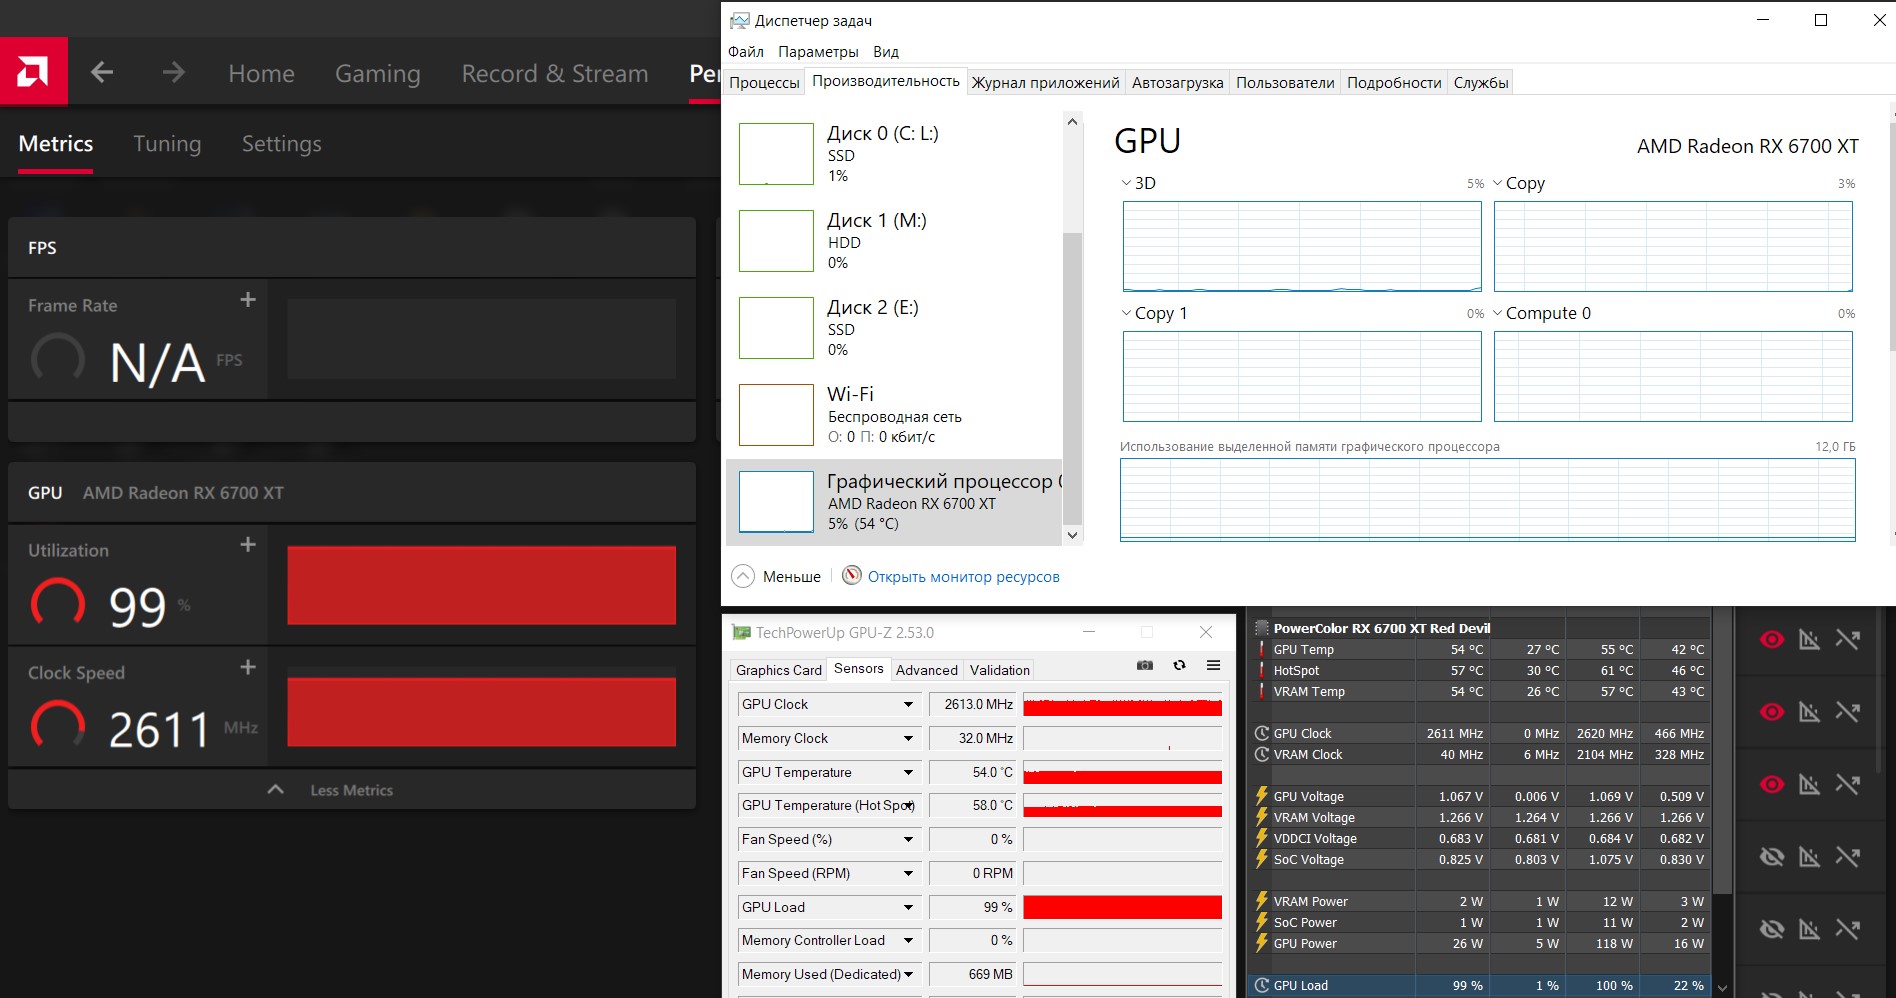Open the GPU-Z hamburger menu
1896x998 pixels.
pyautogui.click(x=1213, y=666)
